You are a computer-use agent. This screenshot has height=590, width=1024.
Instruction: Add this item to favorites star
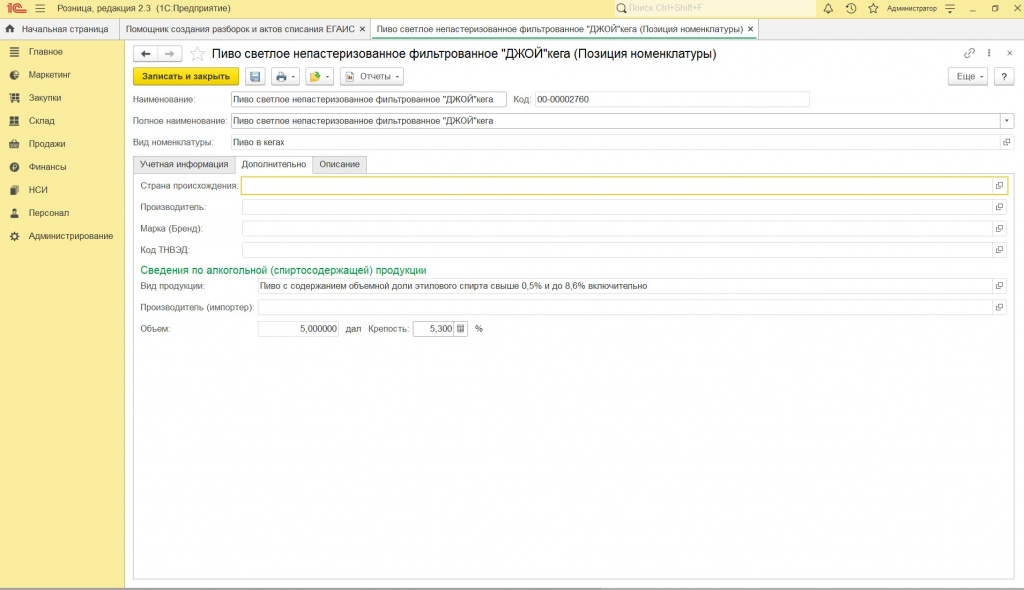point(197,54)
